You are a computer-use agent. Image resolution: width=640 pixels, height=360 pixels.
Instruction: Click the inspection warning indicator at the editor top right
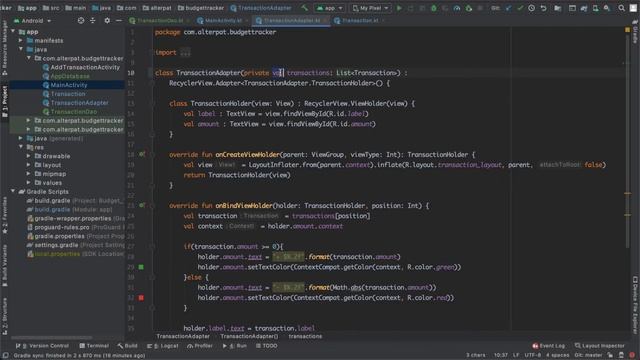click(x=627, y=30)
